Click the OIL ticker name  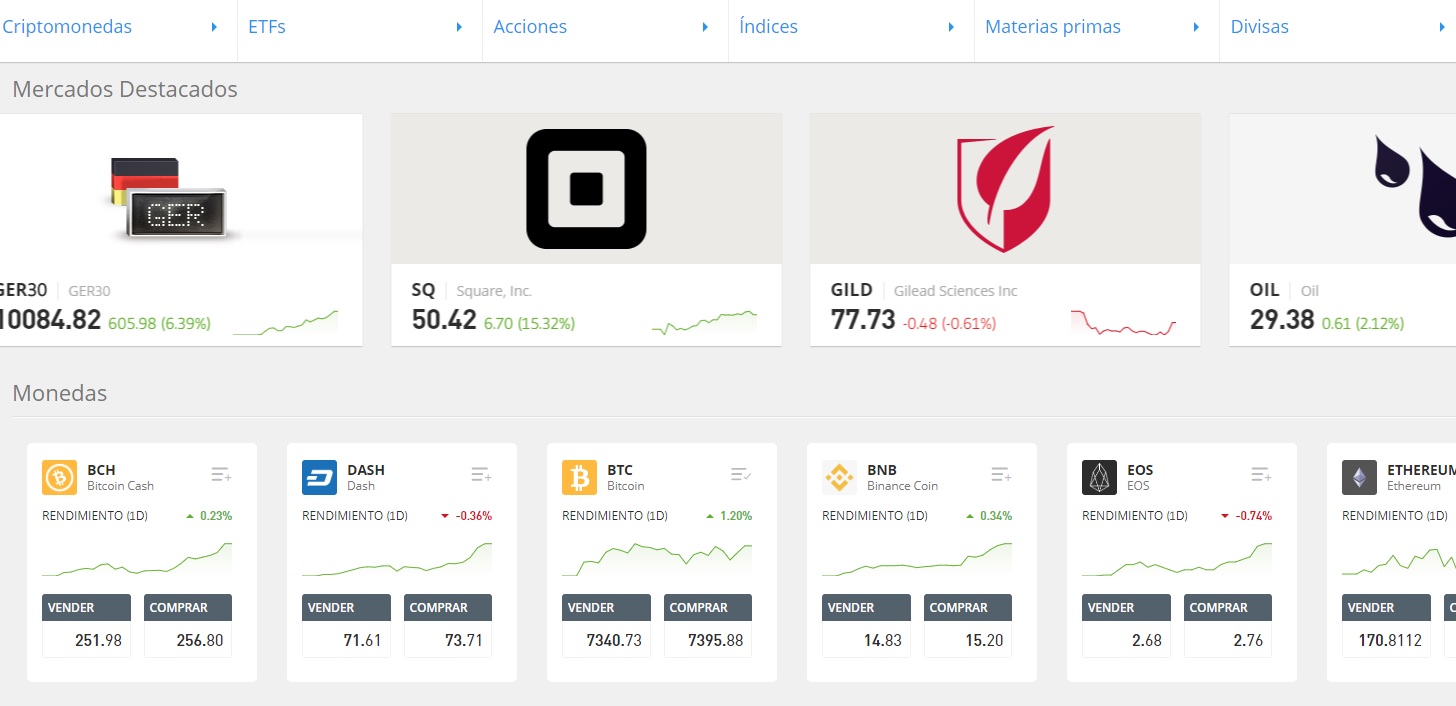click(1264, 290)
